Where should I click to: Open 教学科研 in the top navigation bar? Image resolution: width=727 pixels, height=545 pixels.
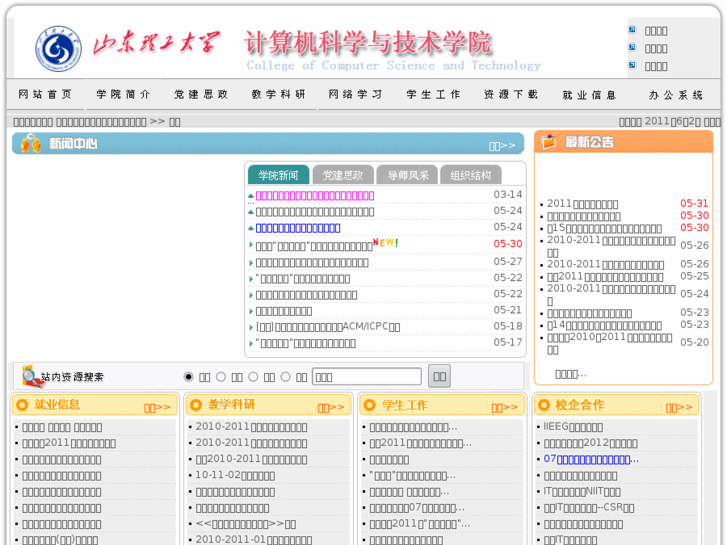[x=278, y=95]
